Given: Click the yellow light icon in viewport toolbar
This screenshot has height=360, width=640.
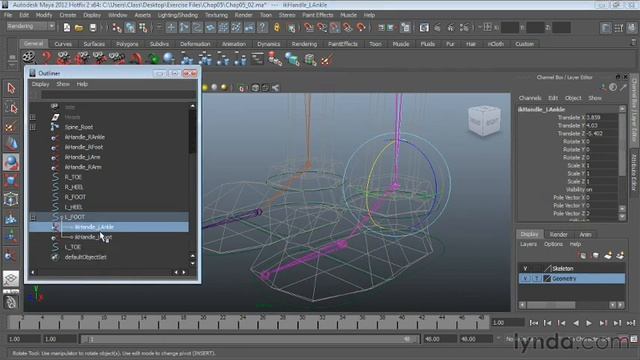Looking at the screenshot, I should point(205,88).
